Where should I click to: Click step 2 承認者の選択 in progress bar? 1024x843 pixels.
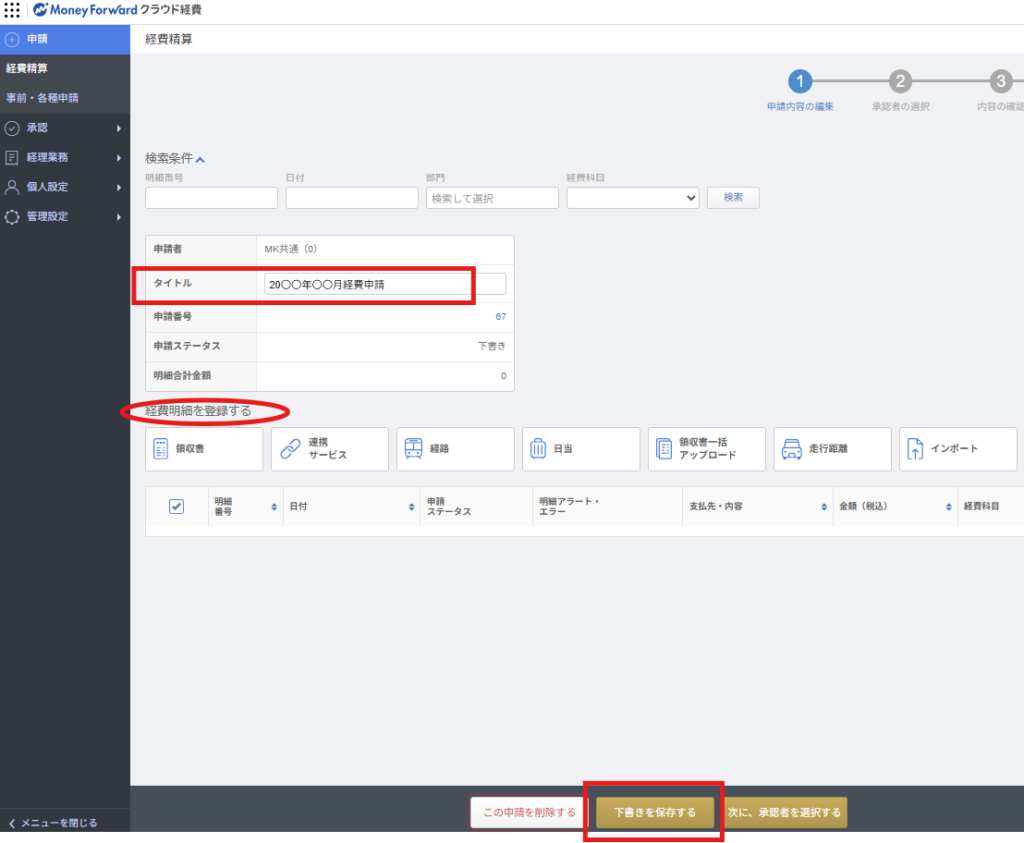[900, 82]
